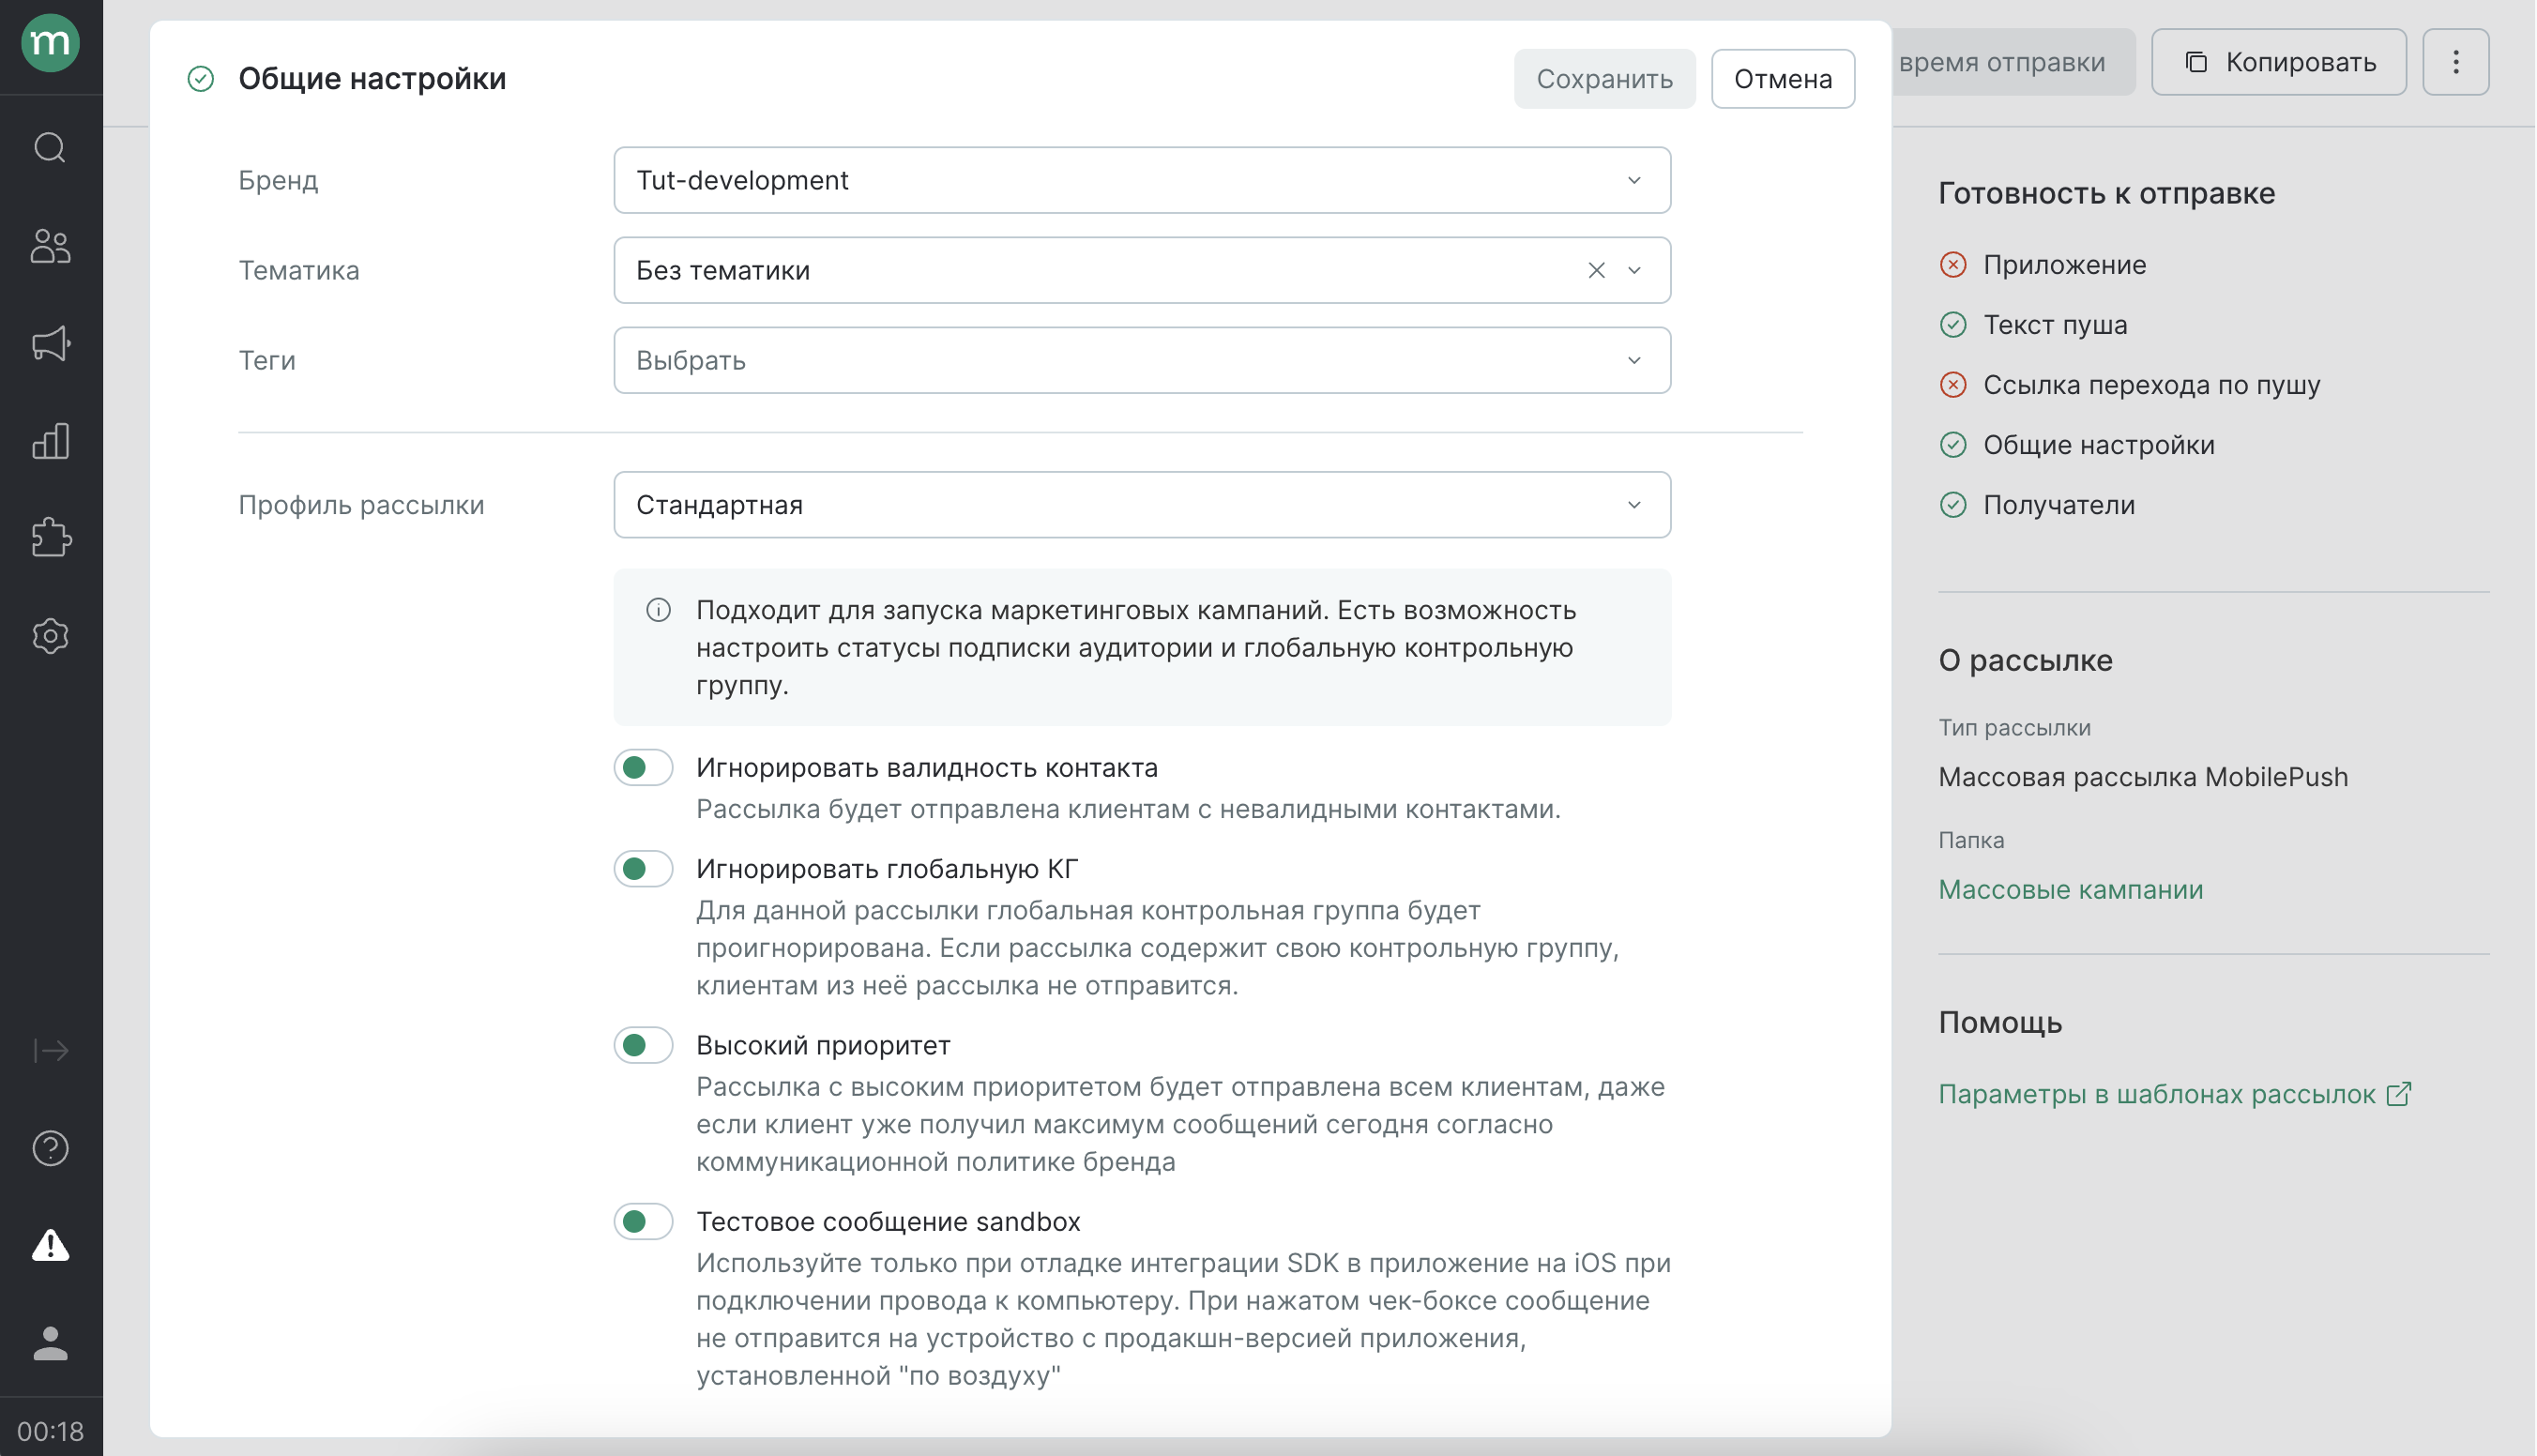The width and height of the screenshot is (2537, 1456).
Task: Toggle Тестовое сообщение sandbox switch
Action: 643,1221
